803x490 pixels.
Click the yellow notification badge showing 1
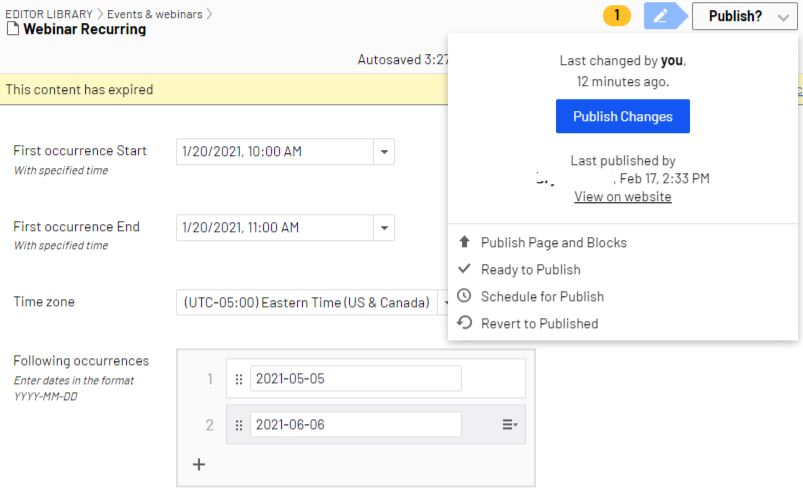[x=617, y=16]
